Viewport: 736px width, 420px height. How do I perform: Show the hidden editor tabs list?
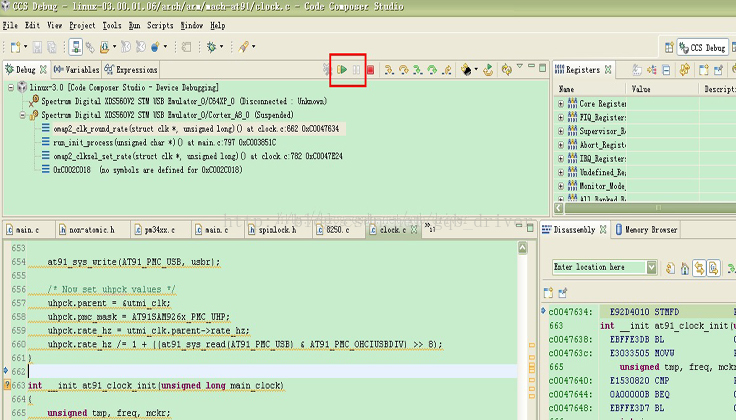pos(430,228)
